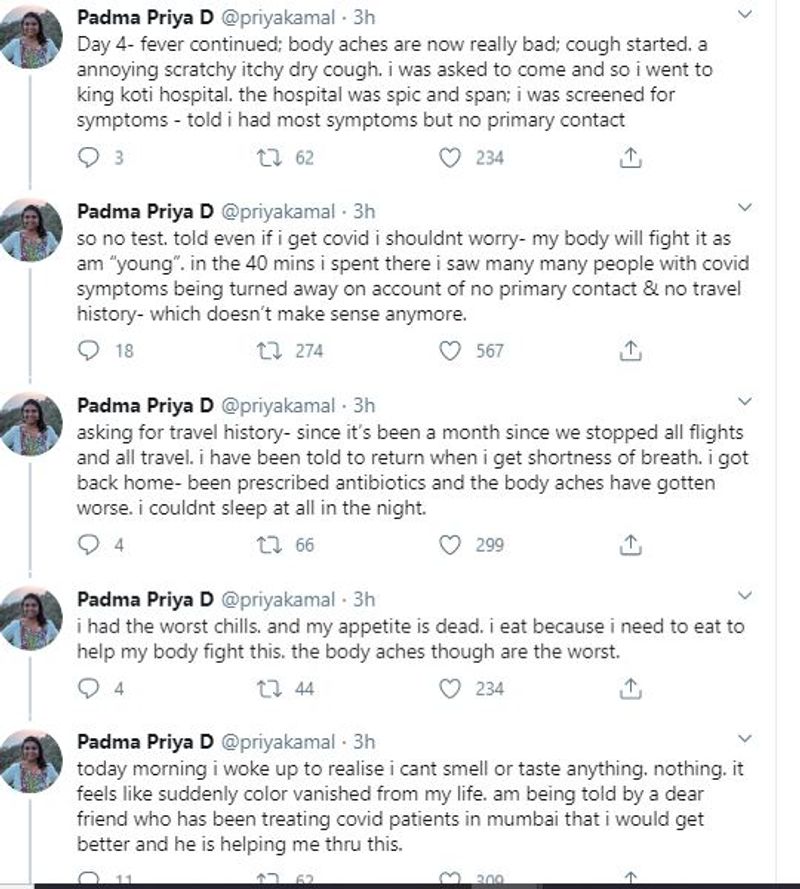Open the 3h timestamp of 'so no test' tweet

[x=364, y=211]
